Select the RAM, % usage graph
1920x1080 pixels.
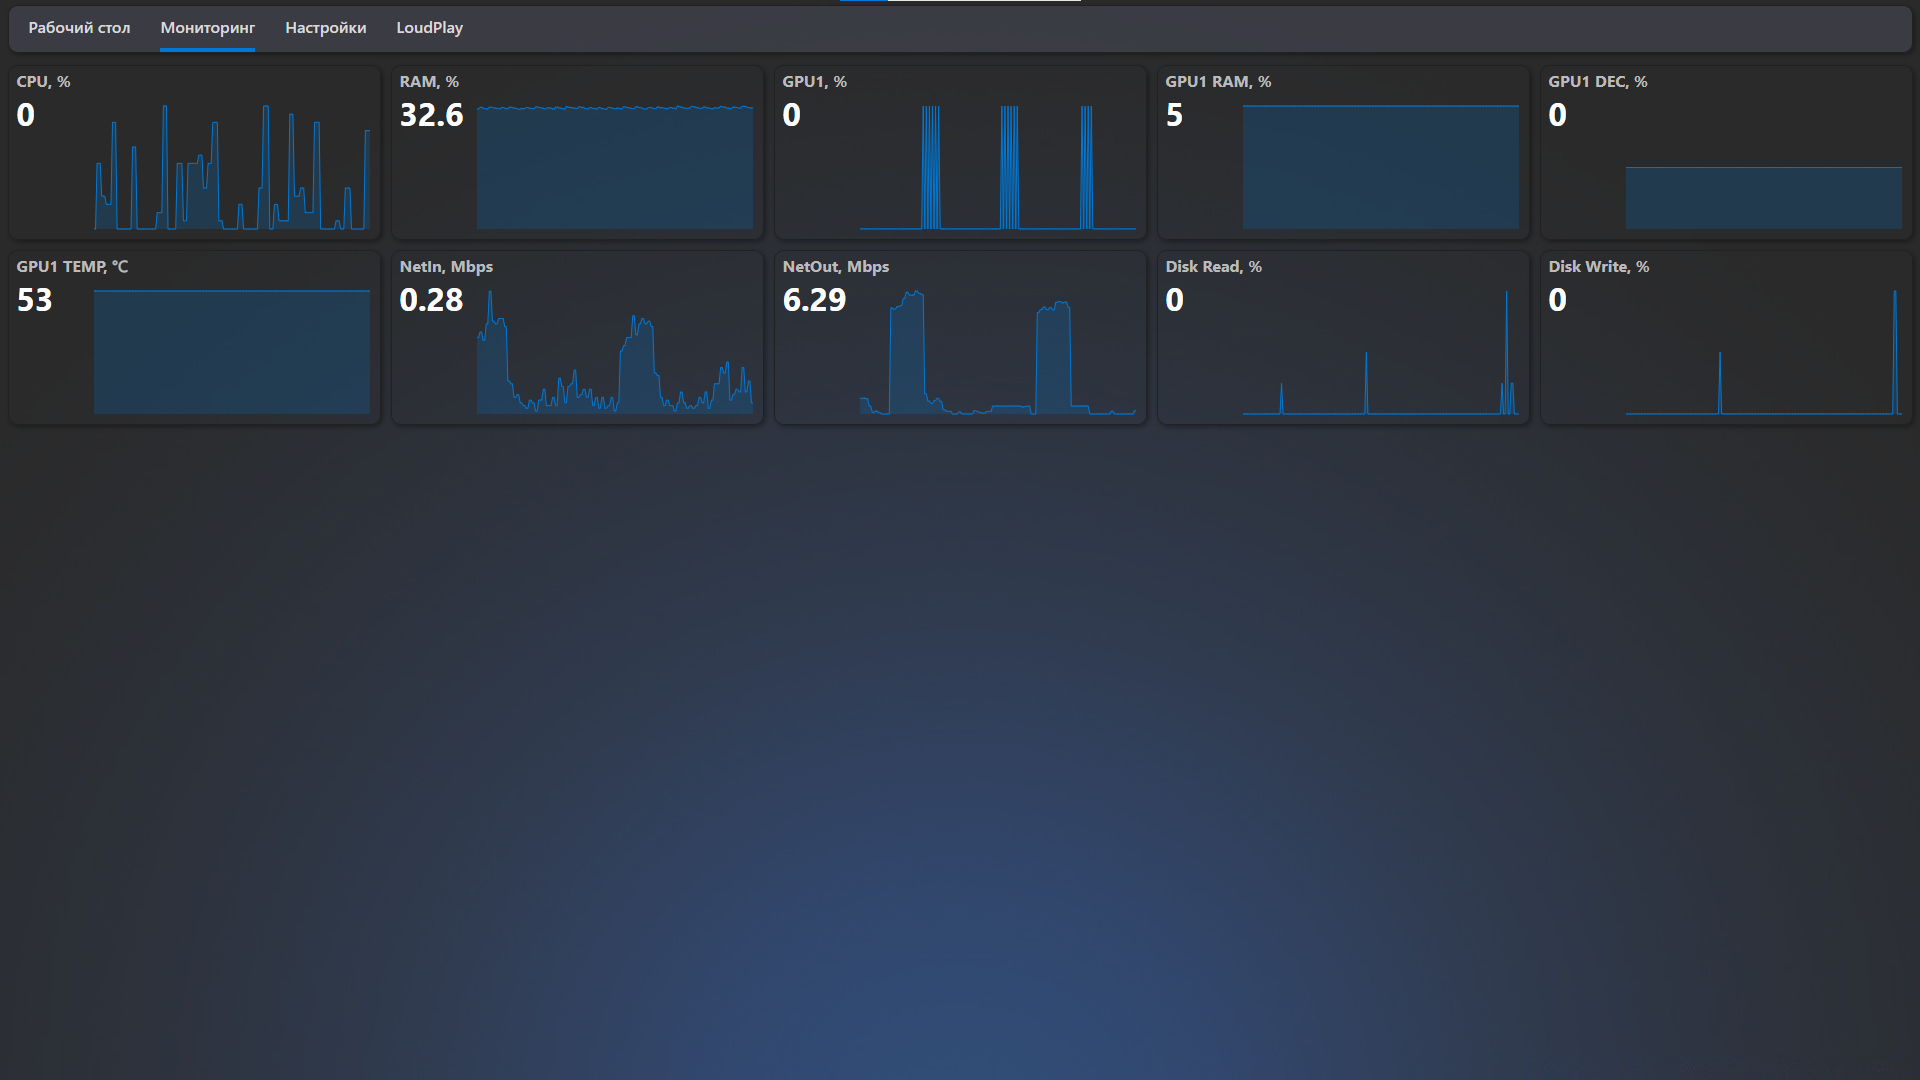[x=614, y=168]
